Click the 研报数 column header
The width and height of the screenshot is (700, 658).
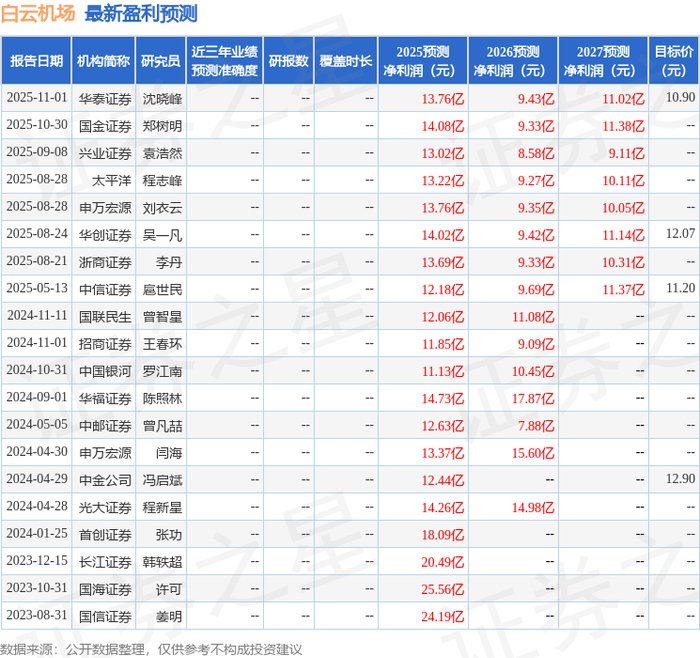click(x=288, y=61)
